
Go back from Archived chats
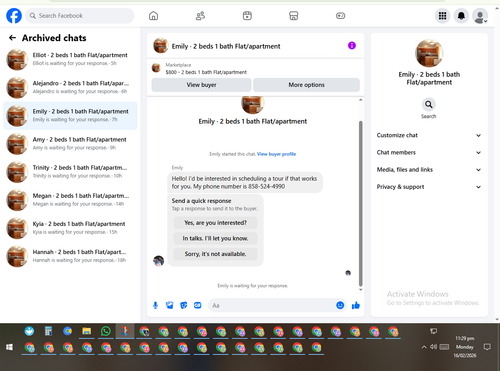click(x=12, y=38)
